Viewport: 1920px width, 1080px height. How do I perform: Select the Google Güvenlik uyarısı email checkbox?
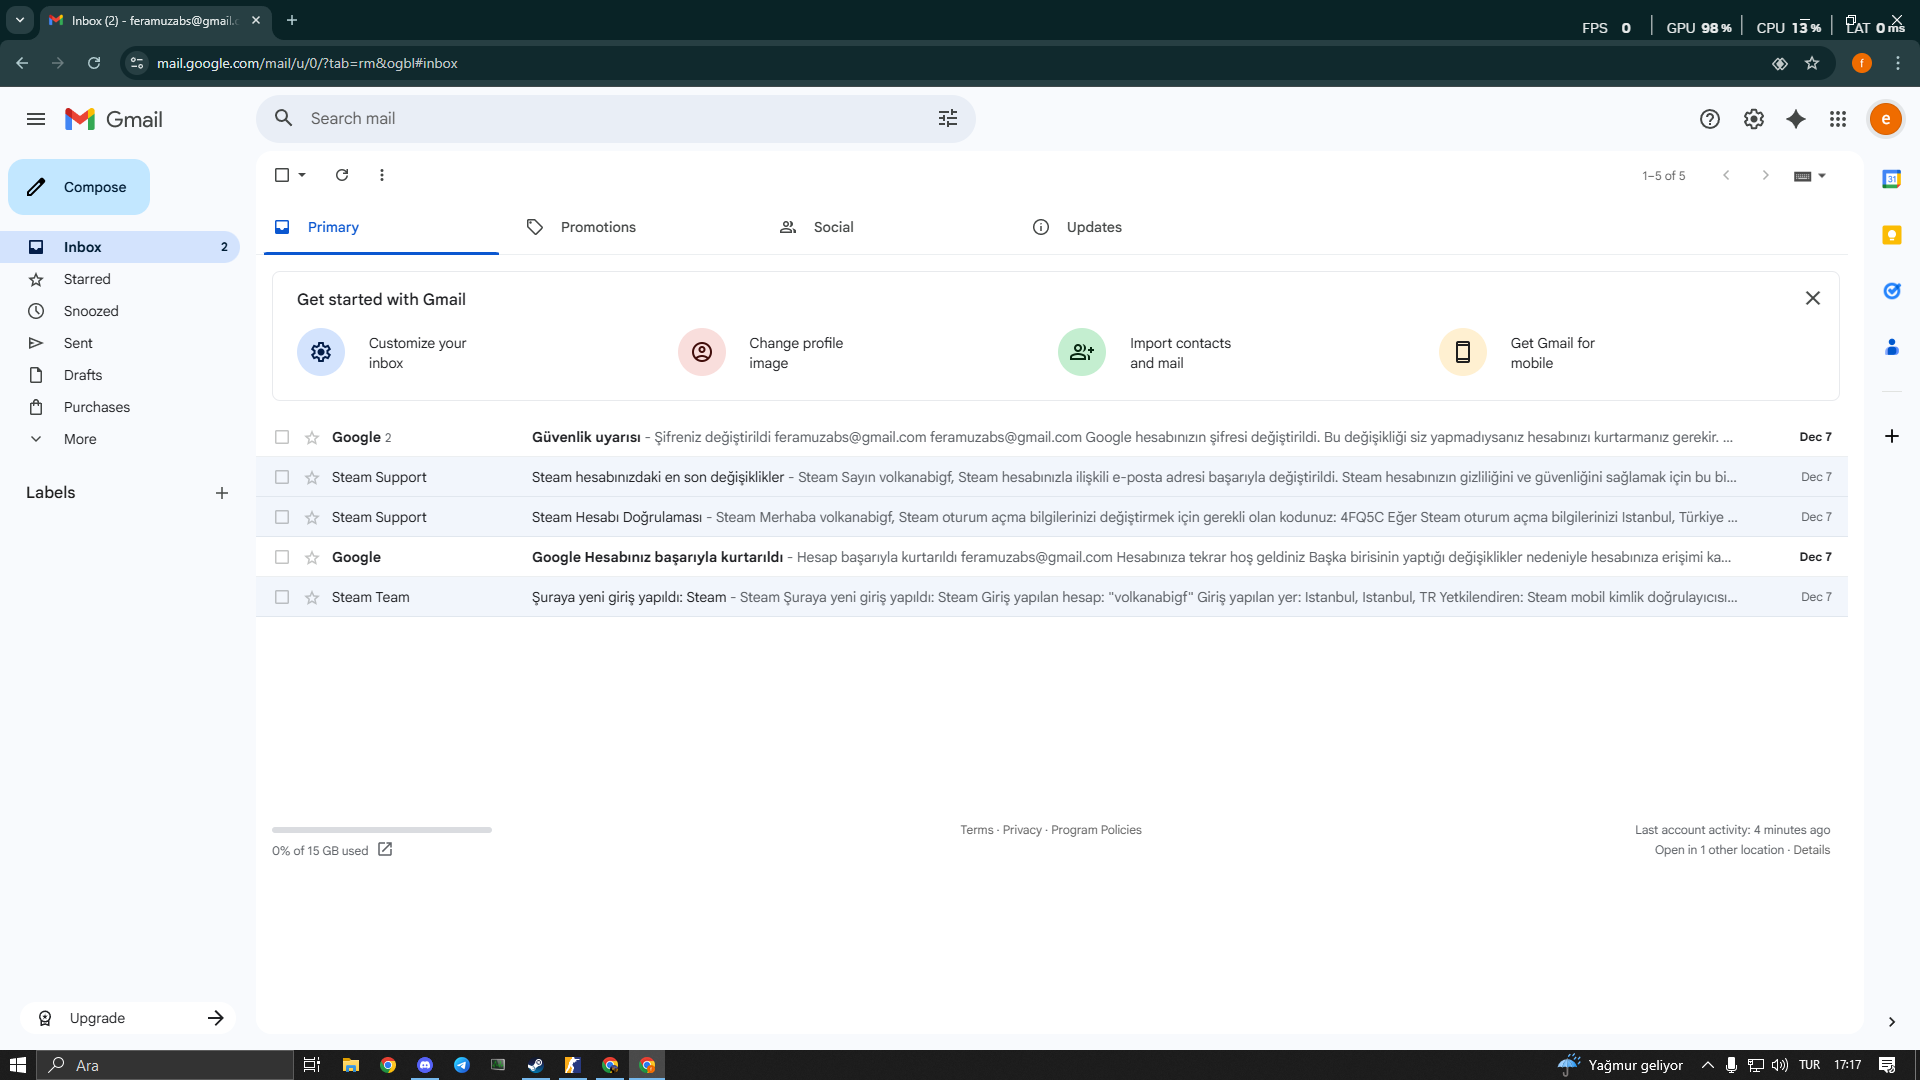pos(282,437)
